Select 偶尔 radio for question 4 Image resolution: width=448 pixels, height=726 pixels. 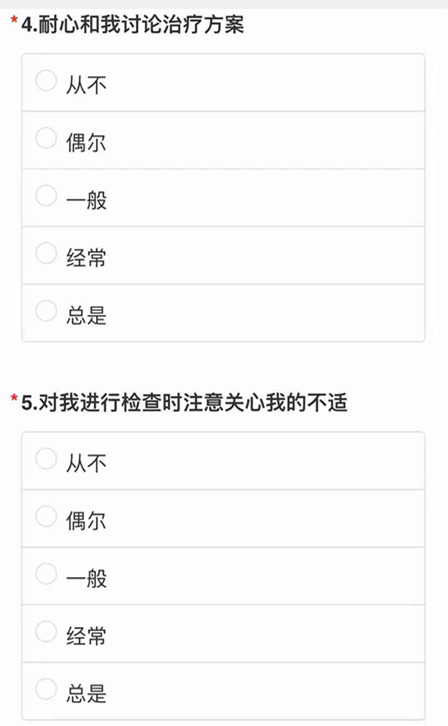pos(46,138)
